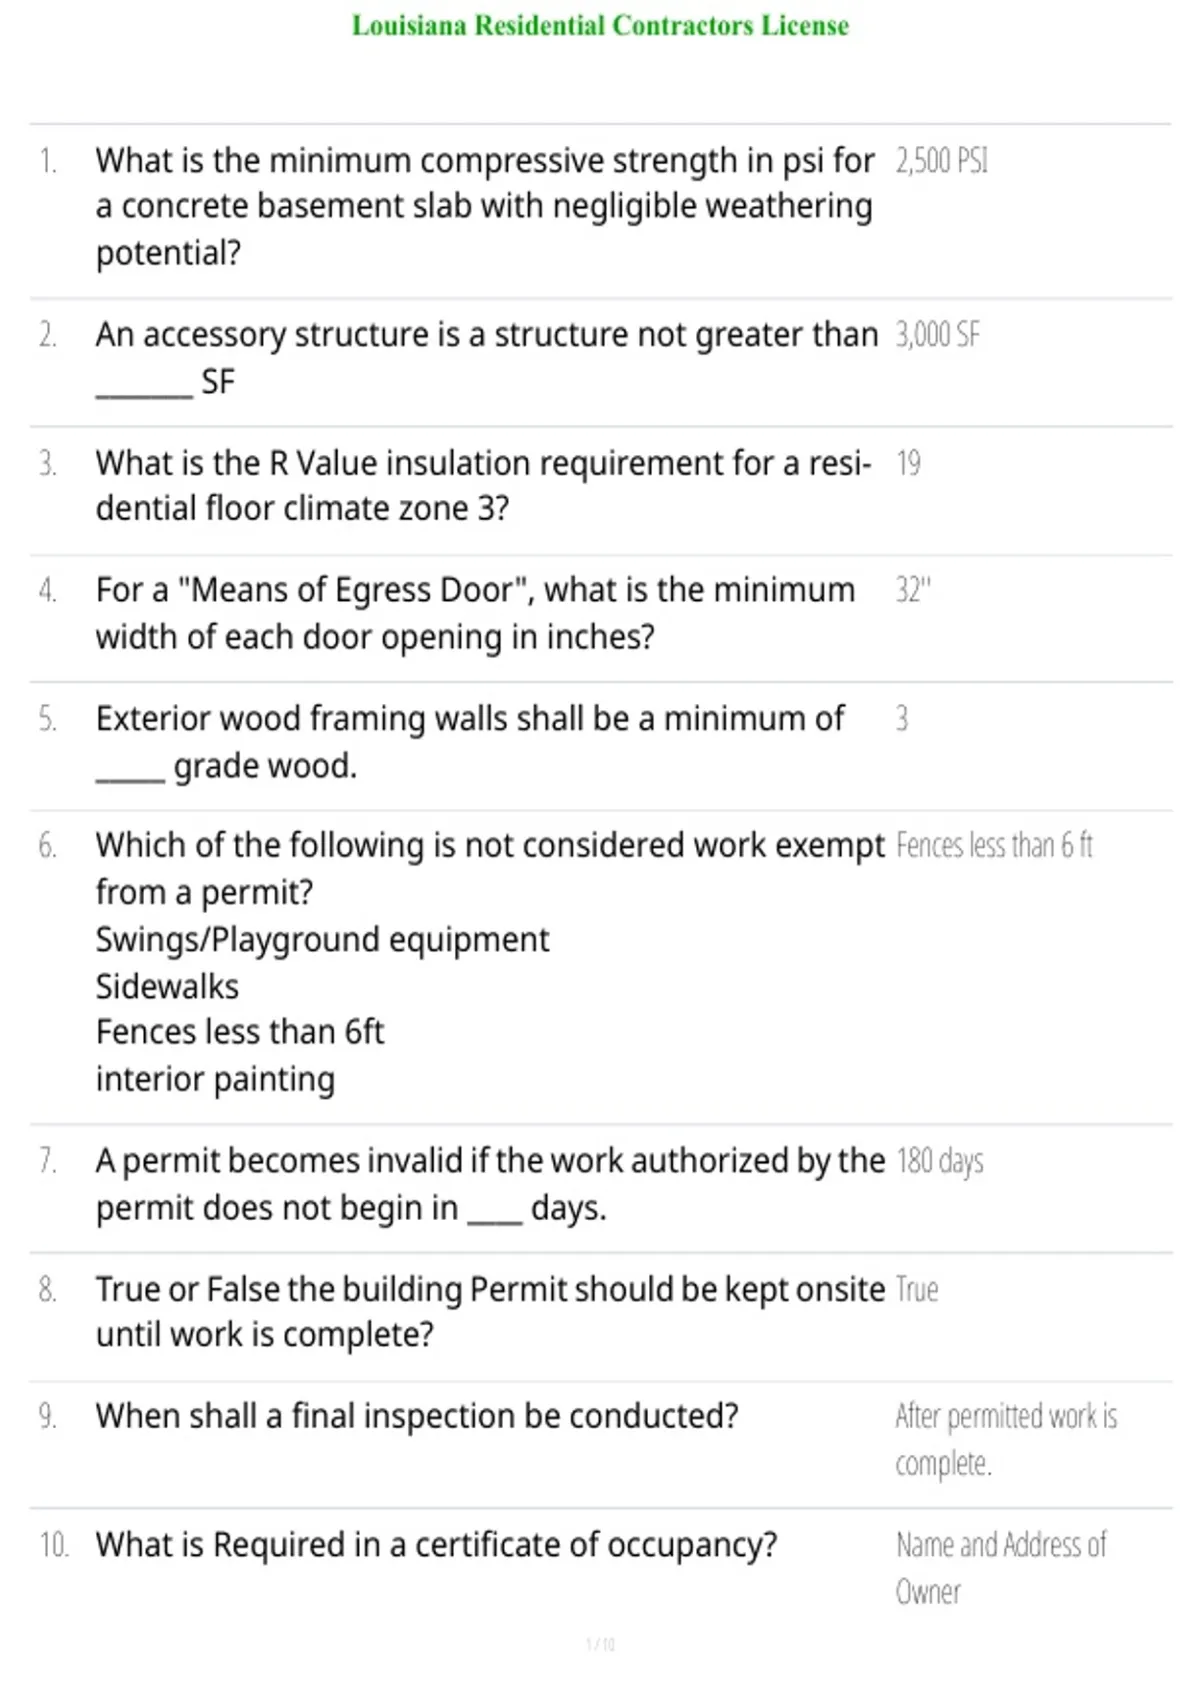Click the Fences less than 6 ft answer
The width and height of the screenshot is (1200, 1700).
[x=994, y=845]
